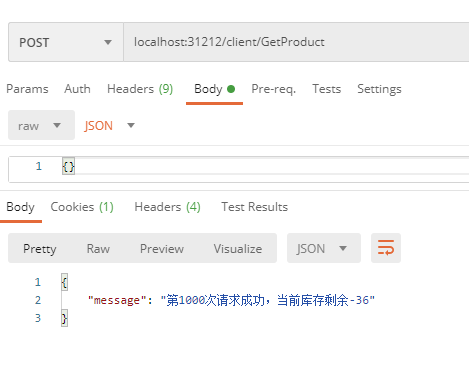Viewport: 469px width, 384px height.
Task: Select the Pretty response view
Action: pyautogui.click(x=40, y=249)
